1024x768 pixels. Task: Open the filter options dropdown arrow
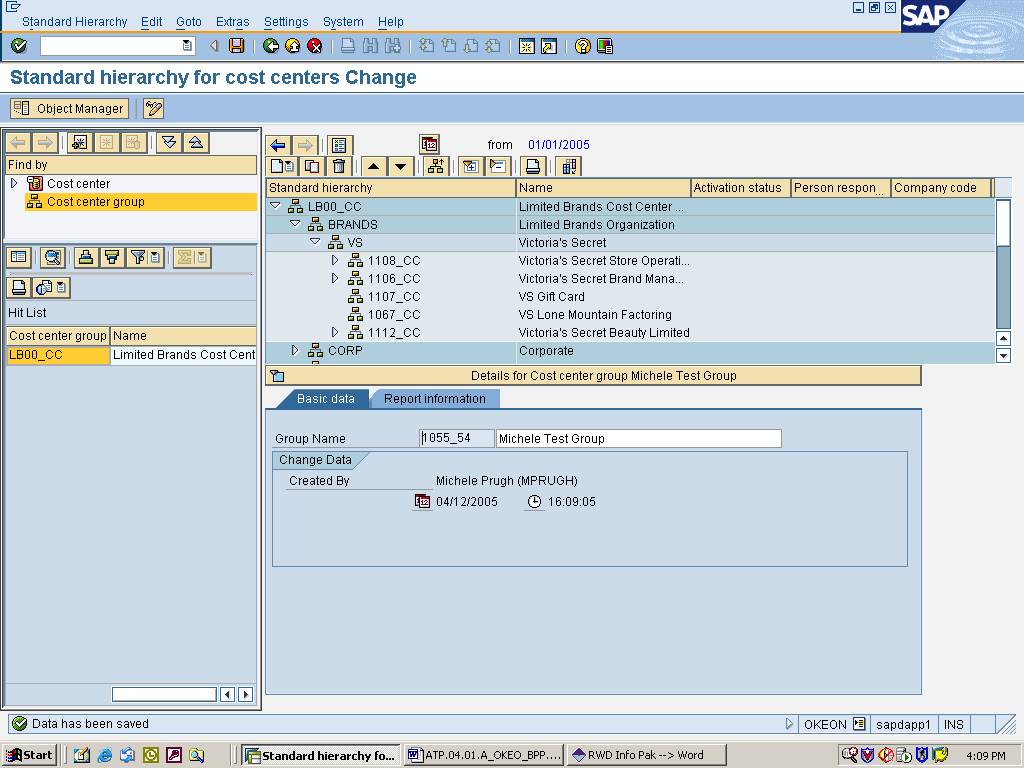point(155,257)
